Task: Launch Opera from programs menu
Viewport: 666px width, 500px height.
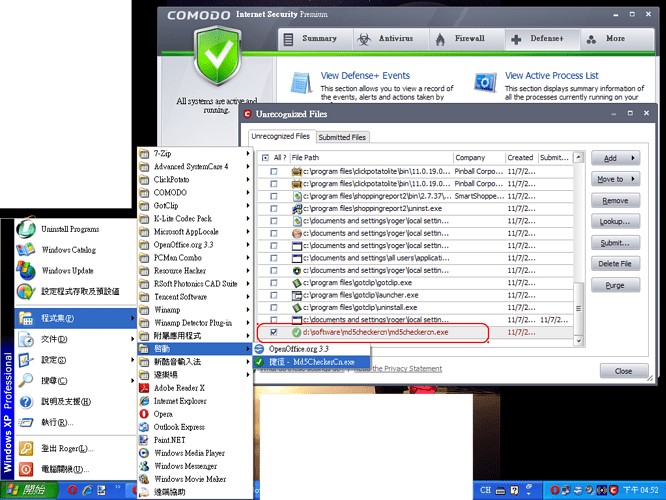Action: pos(196,414)
